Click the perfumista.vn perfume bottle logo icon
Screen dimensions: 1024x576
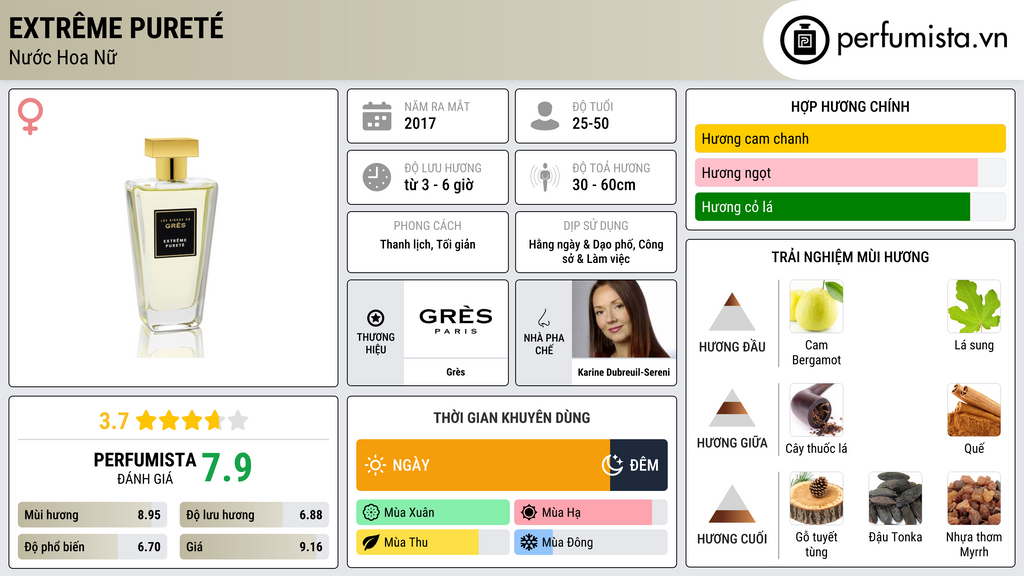804,40
